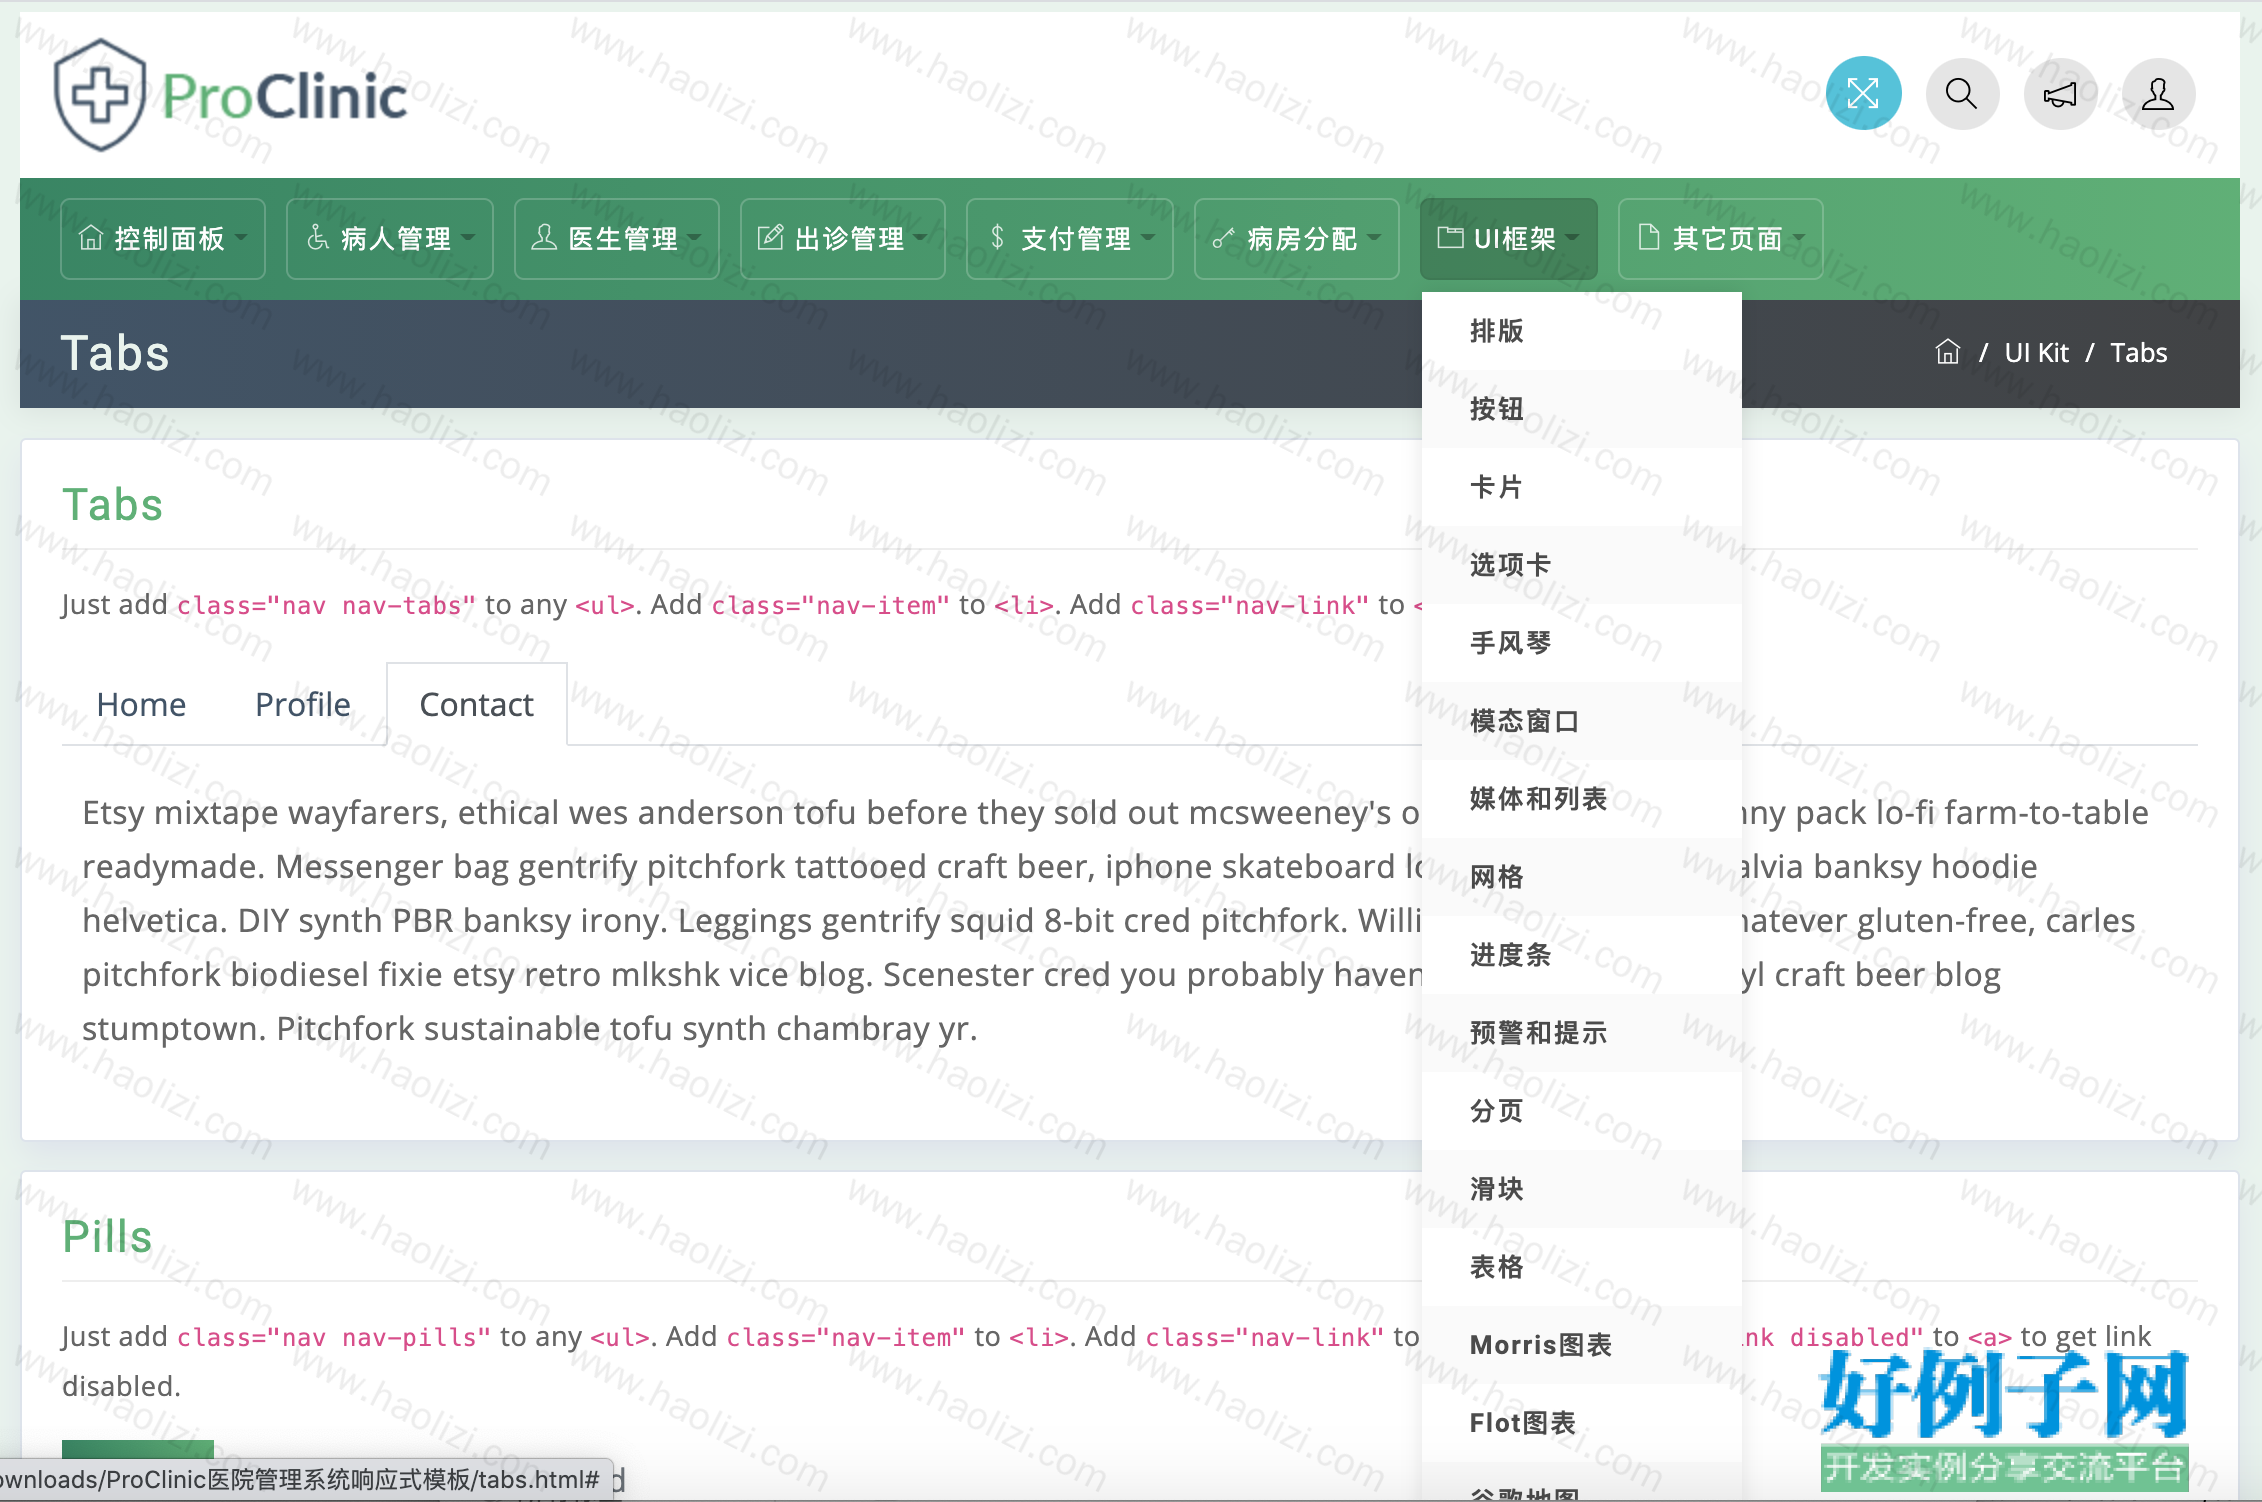2262x1502 pixels.
Task: Select 预警和提示 menu entry
Action: click(x=1582, y=1033)
